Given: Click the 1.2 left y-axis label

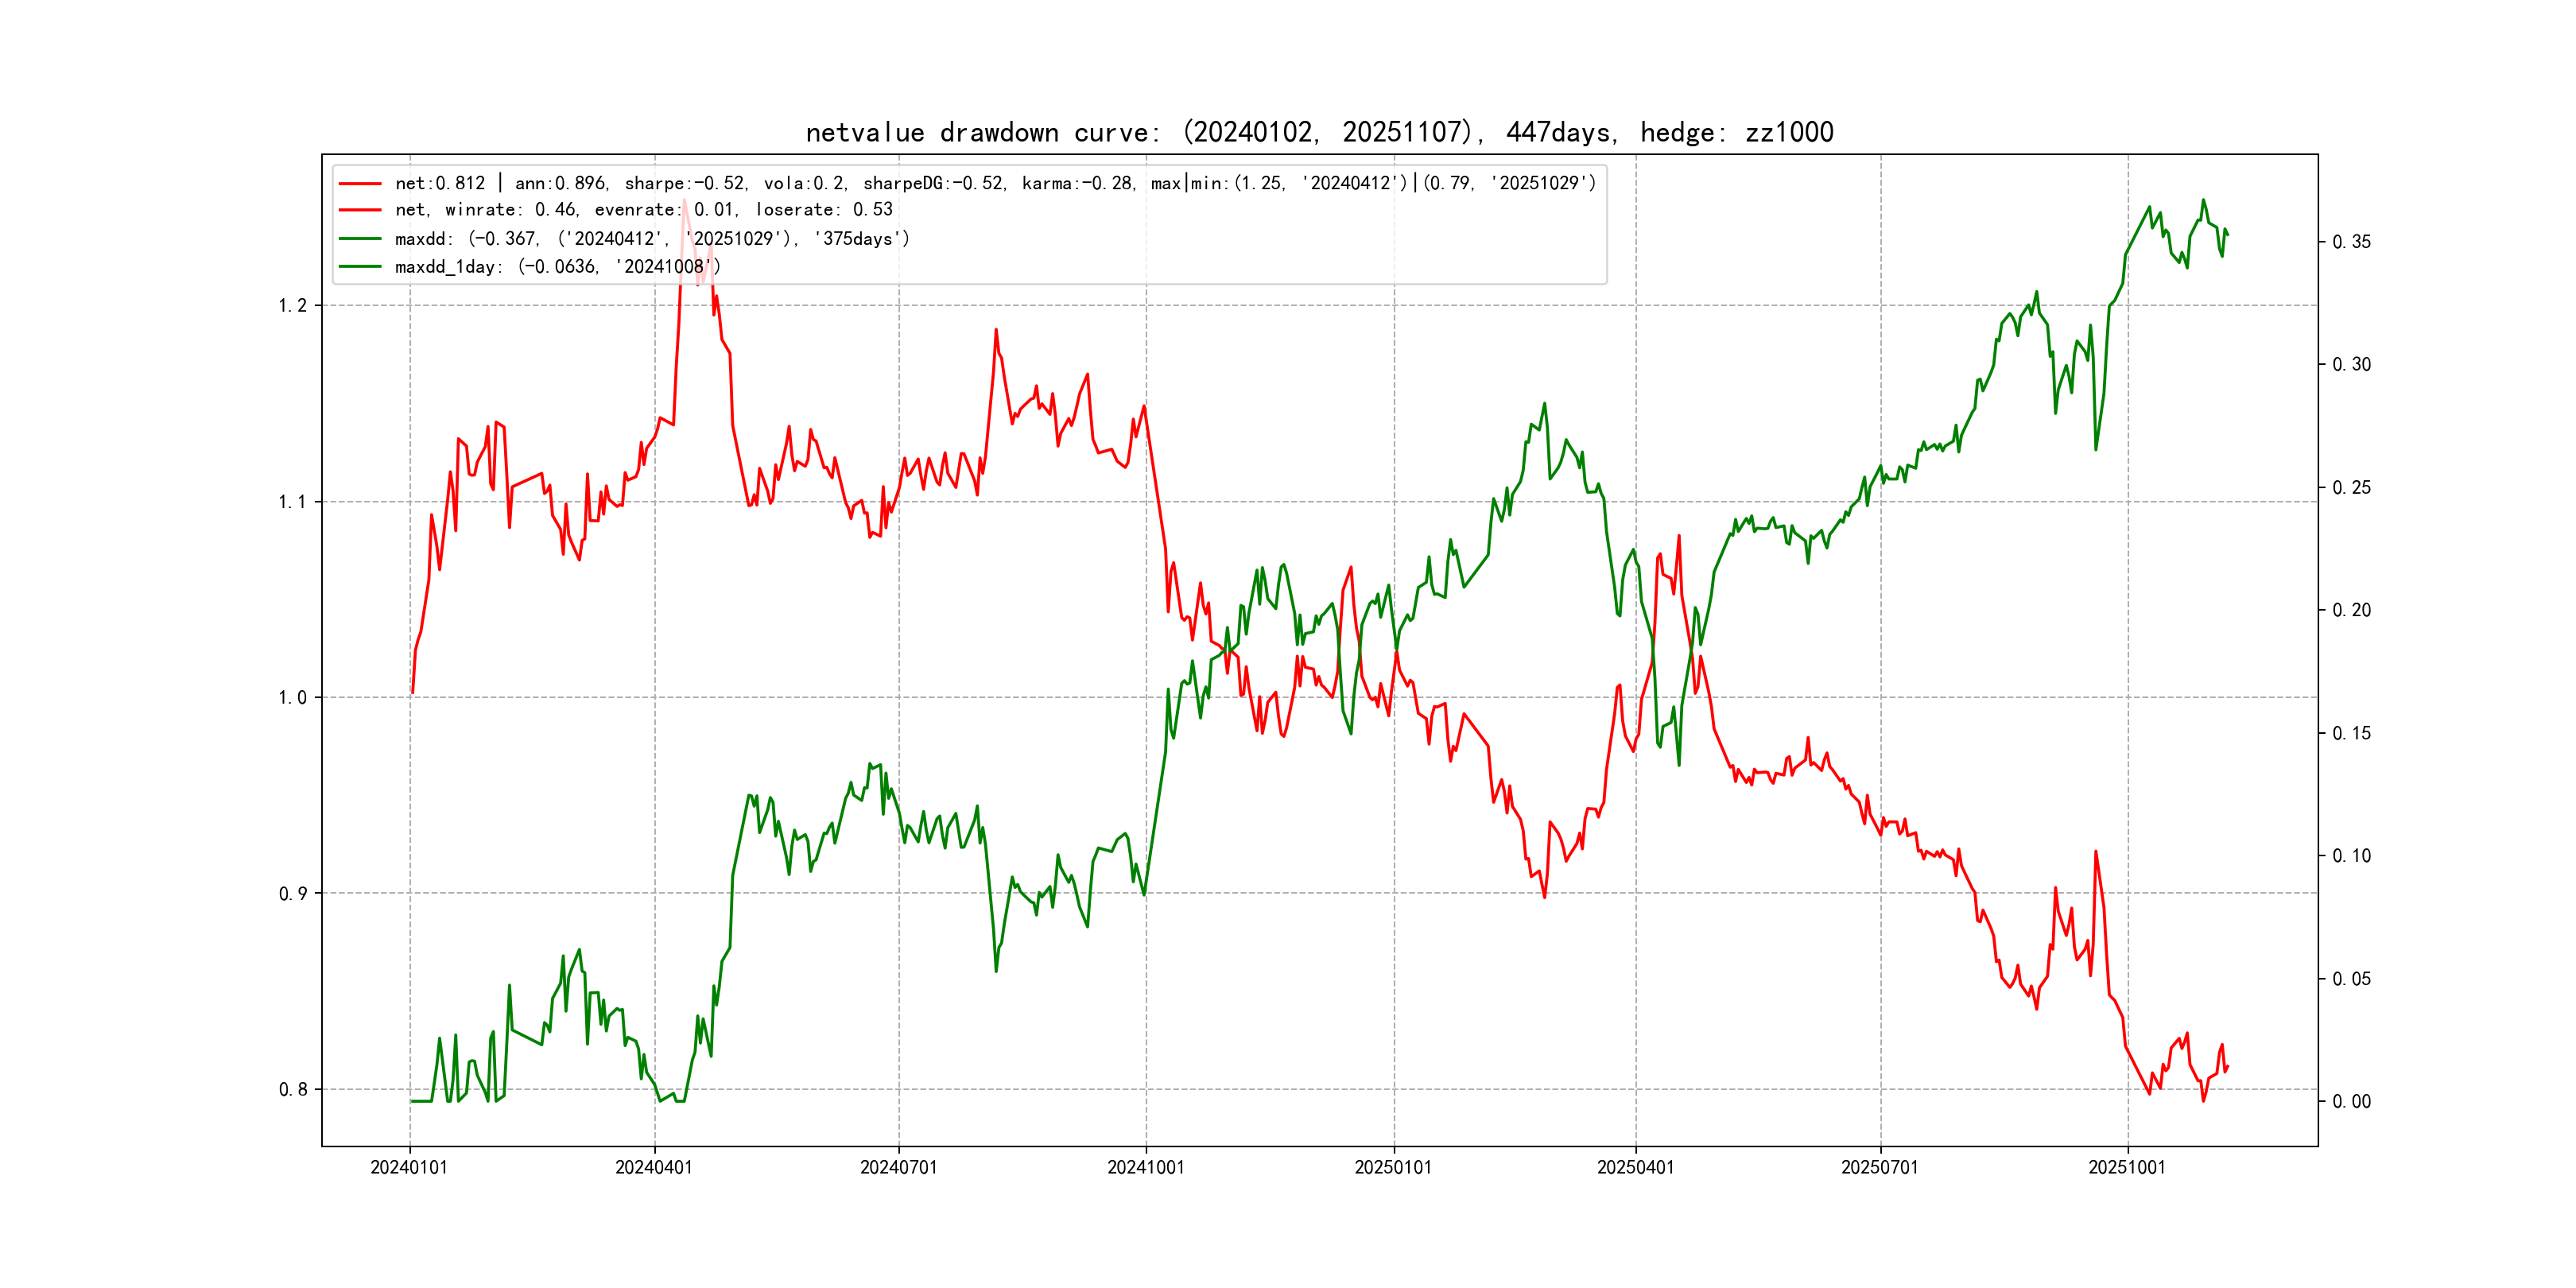Looking at the screenshot, I should point(292,306).
